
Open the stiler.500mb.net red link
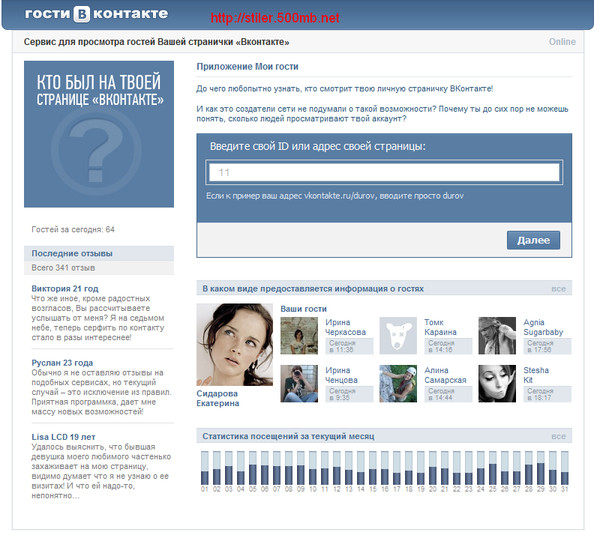tap(275, 18)
